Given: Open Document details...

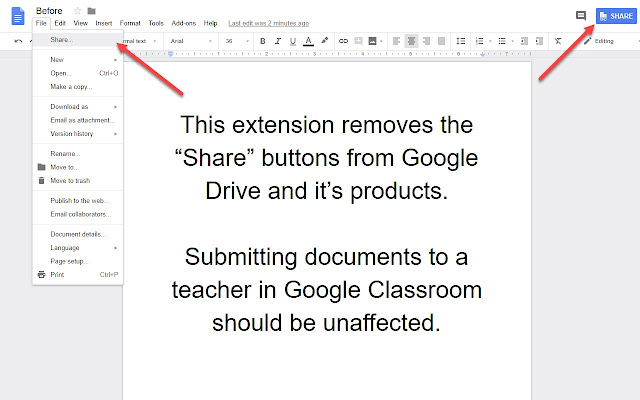Looking at the screenshot, I should [x=78, y=234].
